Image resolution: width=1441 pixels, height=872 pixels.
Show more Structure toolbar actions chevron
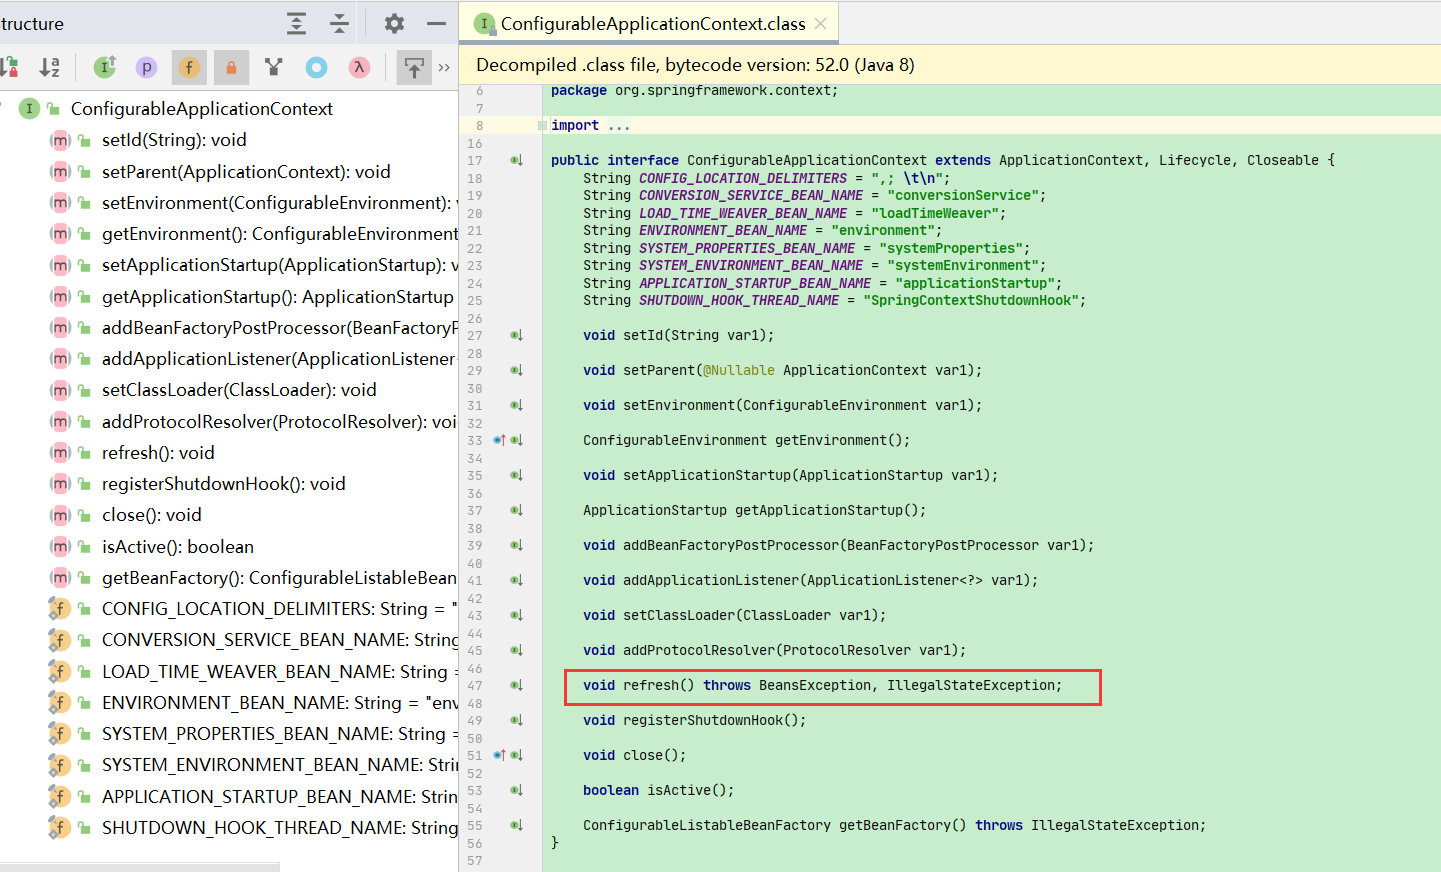point(444,67)
